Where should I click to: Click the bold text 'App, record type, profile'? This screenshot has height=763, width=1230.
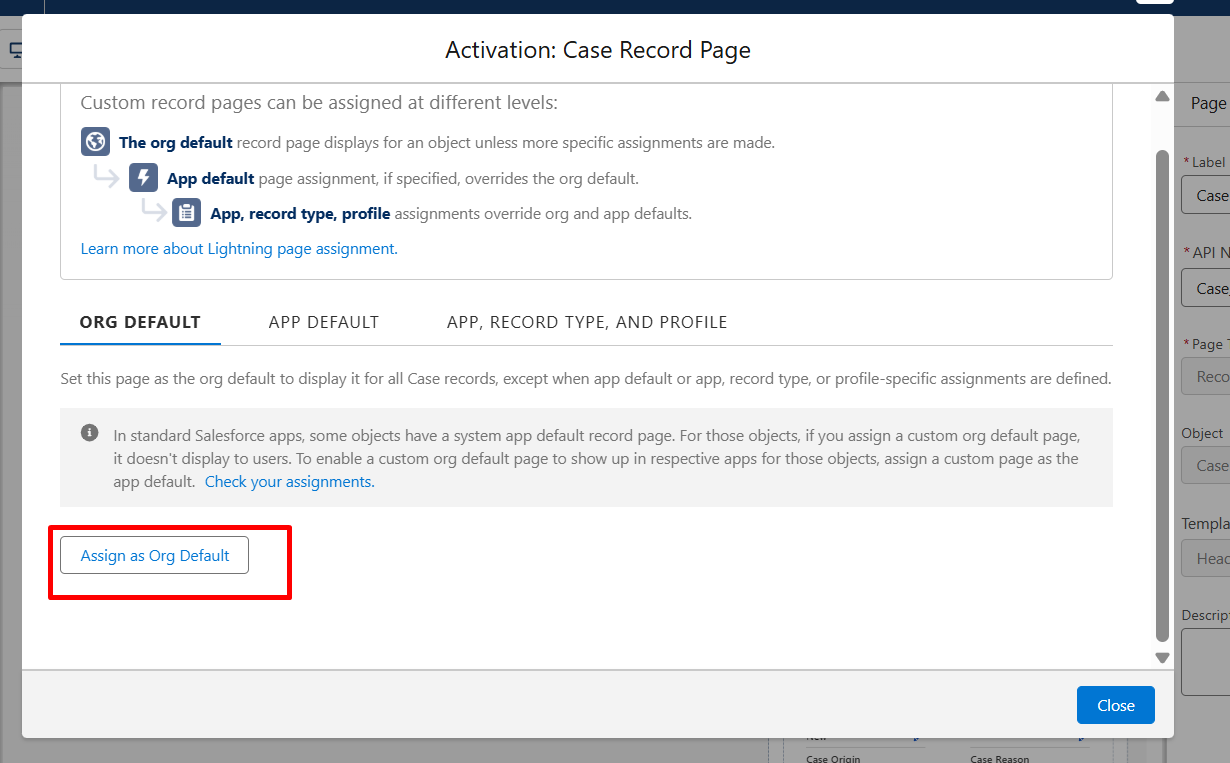(300, 213)
